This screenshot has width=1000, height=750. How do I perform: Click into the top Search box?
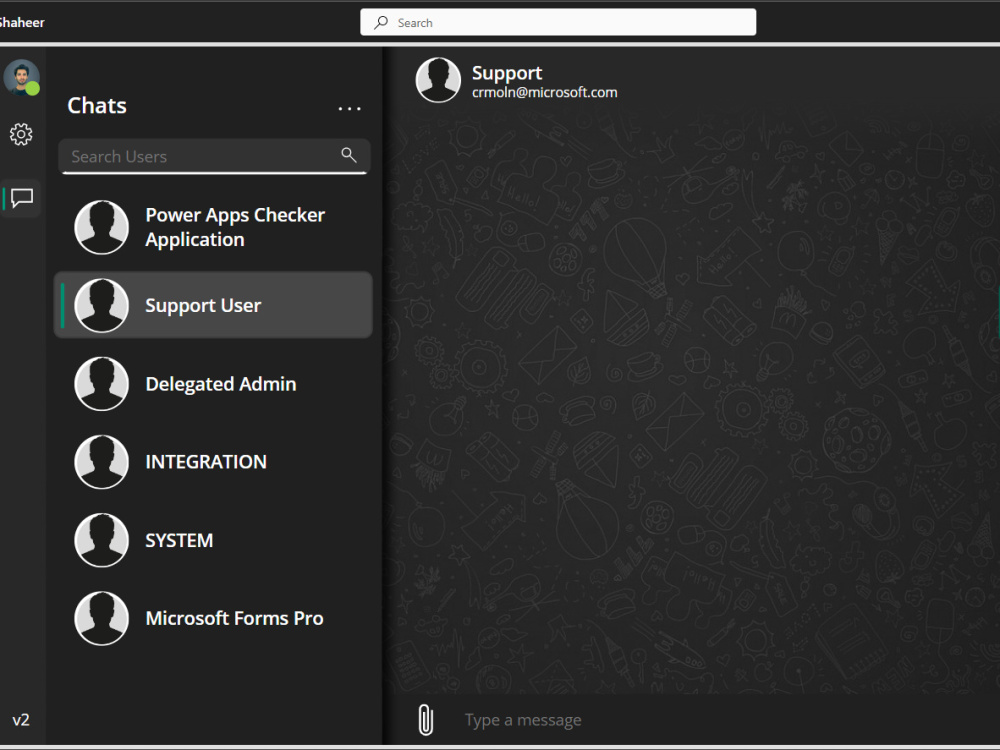[558, 22]
